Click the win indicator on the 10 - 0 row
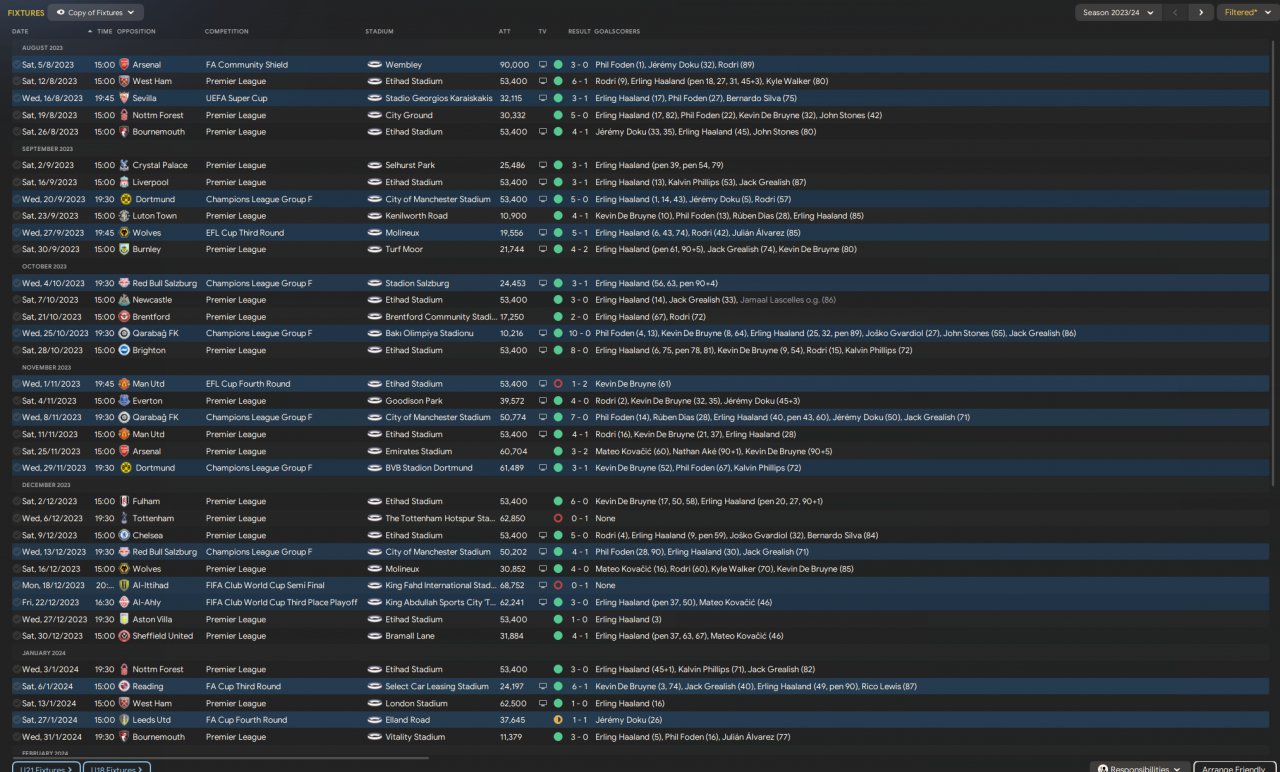The width and height of the screenshot is (1280, 772). (558, 333)
